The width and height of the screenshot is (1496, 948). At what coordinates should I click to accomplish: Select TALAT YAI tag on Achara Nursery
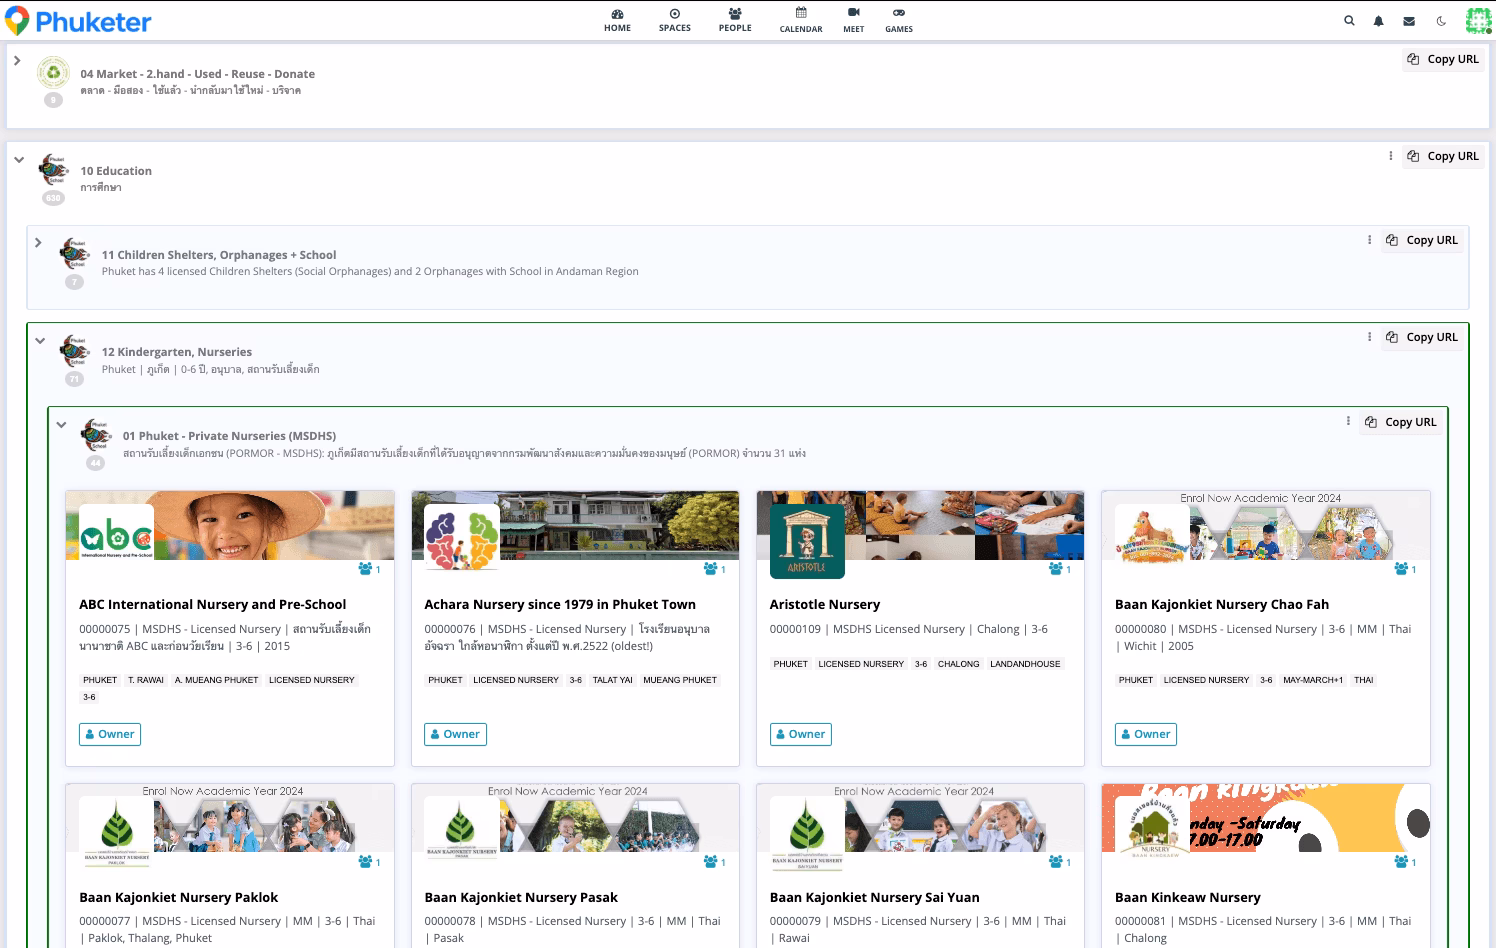pos(612,680)
